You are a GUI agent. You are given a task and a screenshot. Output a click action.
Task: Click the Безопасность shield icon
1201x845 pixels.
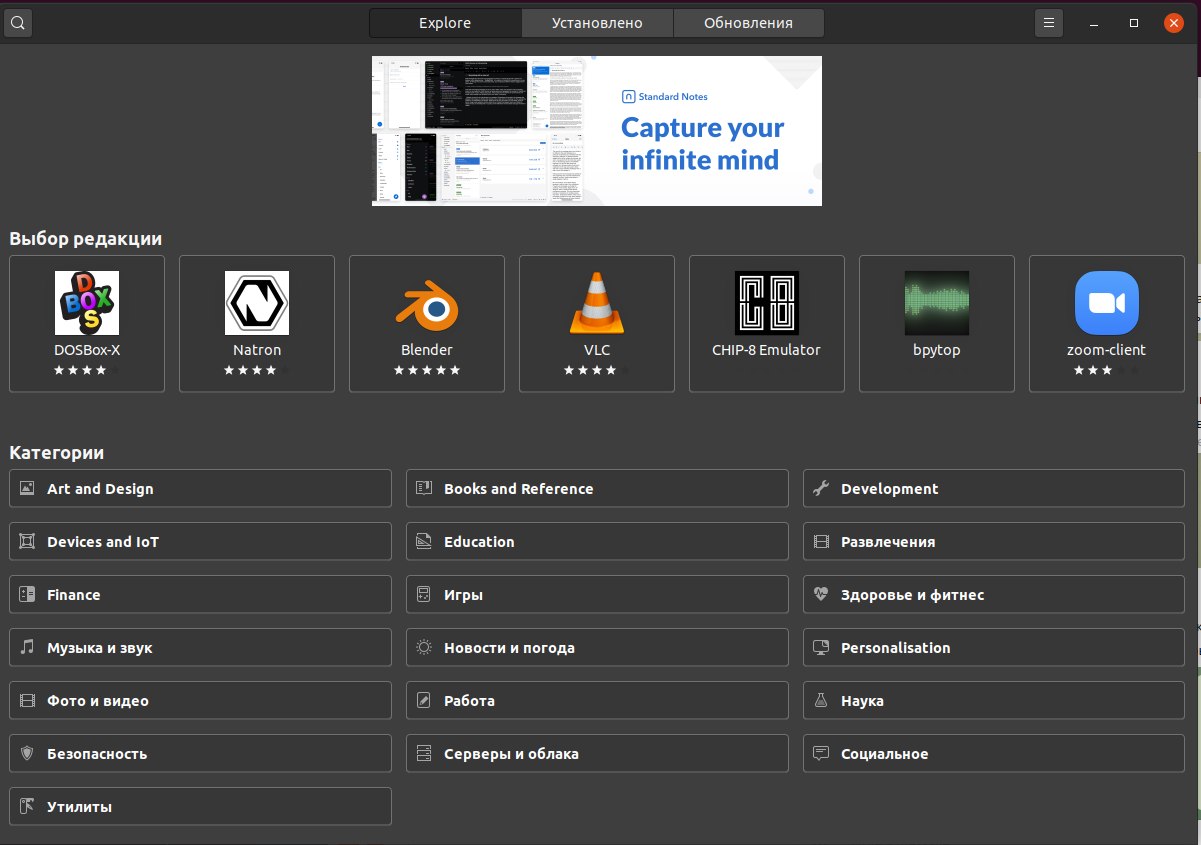pyautogui.click(x=27, y=754)
